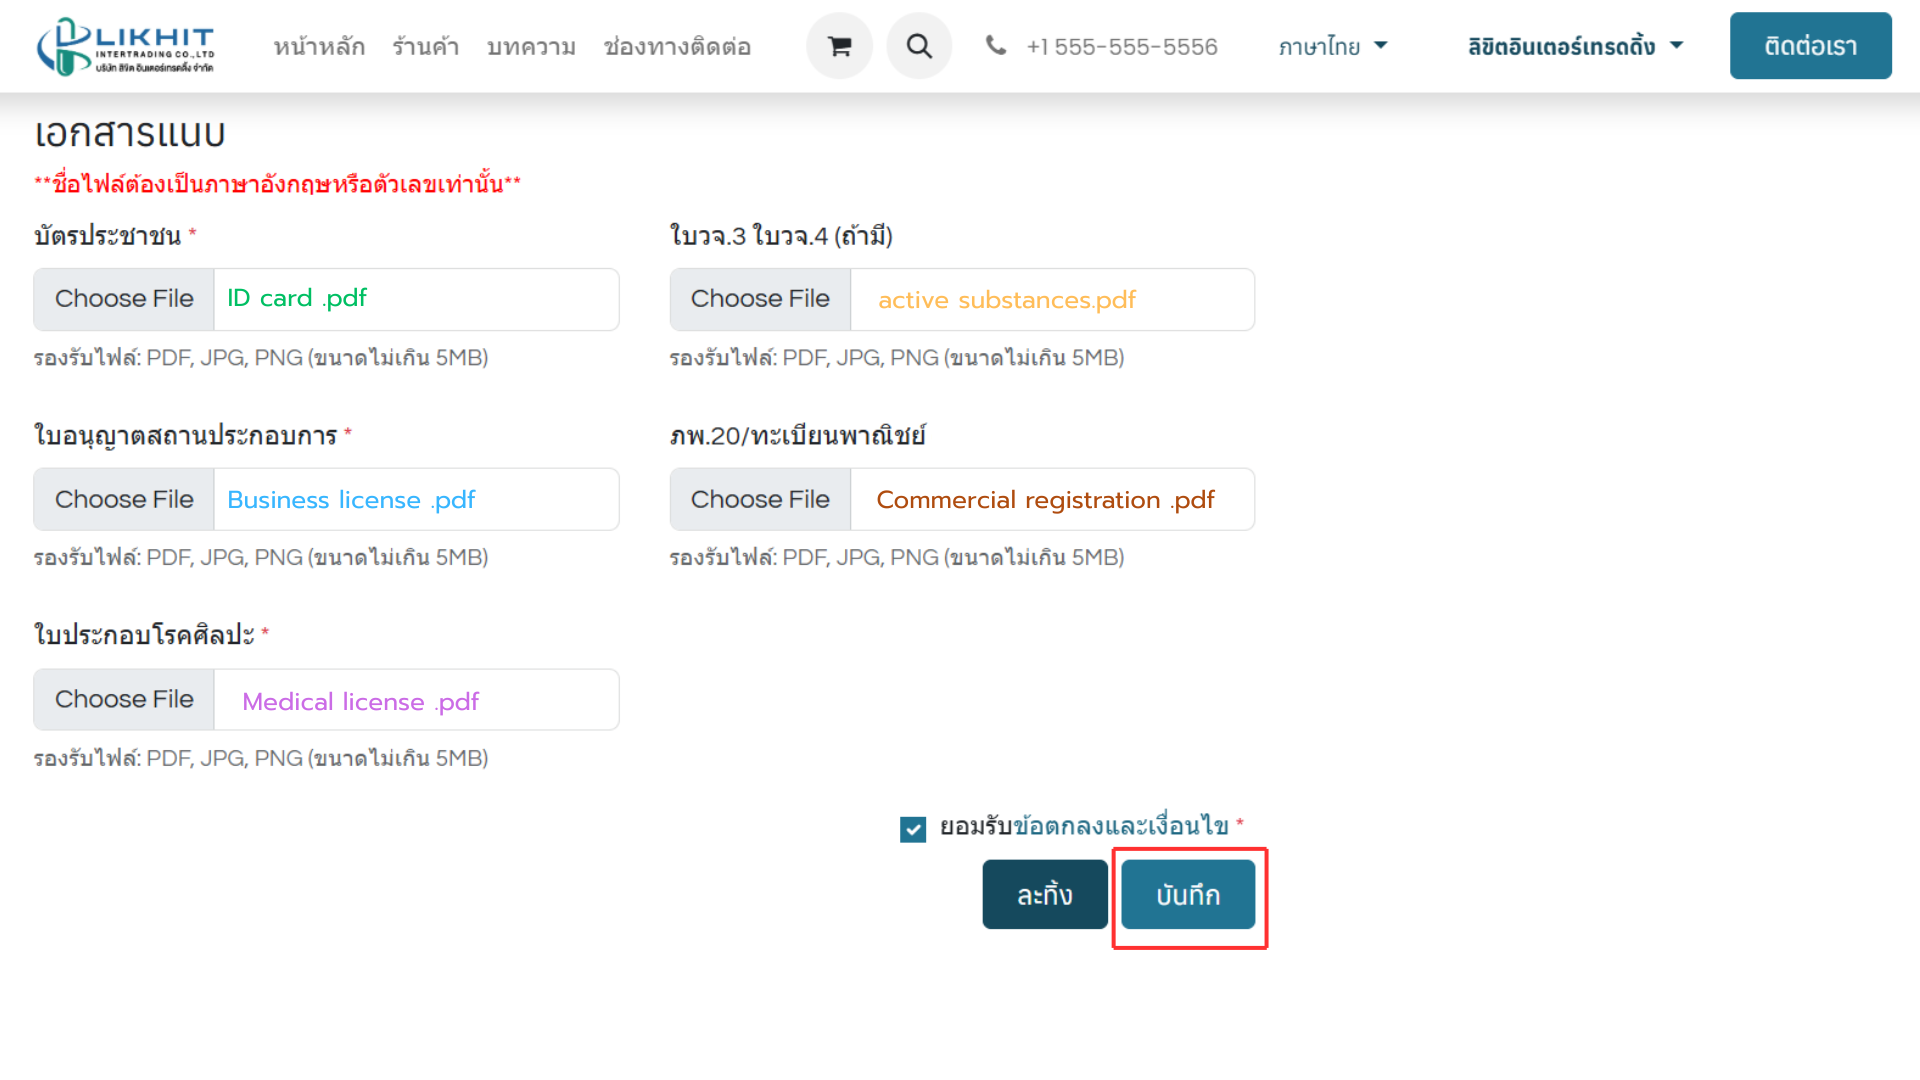Toggle the accept terms and conditions checkbox
This screenshot has width=1920, height=1080.
[x=913, y=829]
